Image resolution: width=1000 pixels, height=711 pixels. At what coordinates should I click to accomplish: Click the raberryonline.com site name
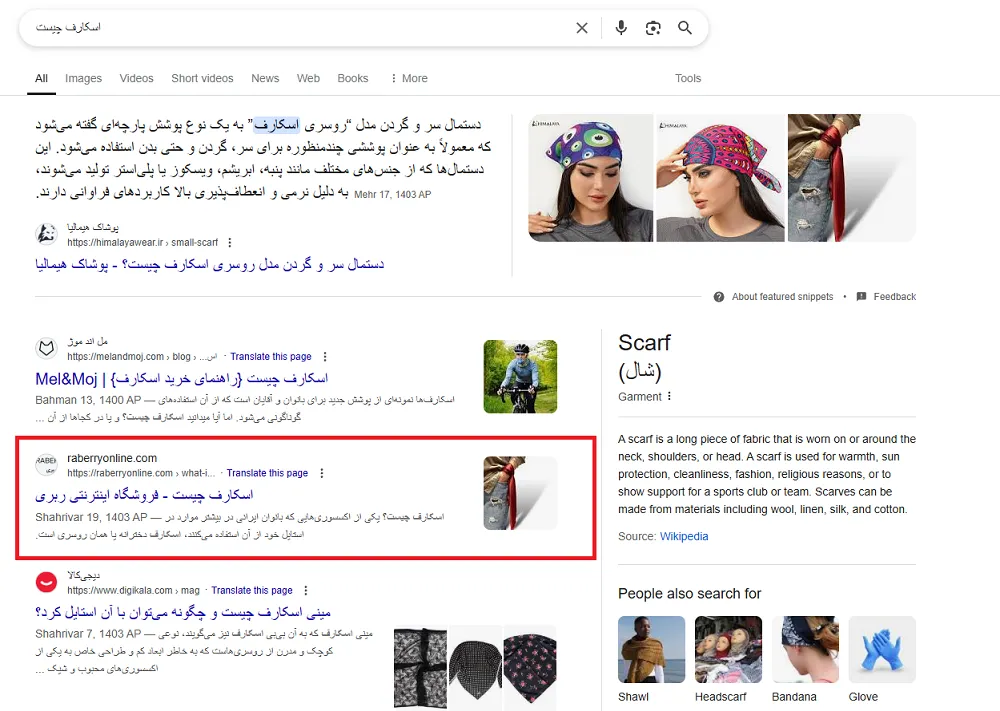[112, 458]
